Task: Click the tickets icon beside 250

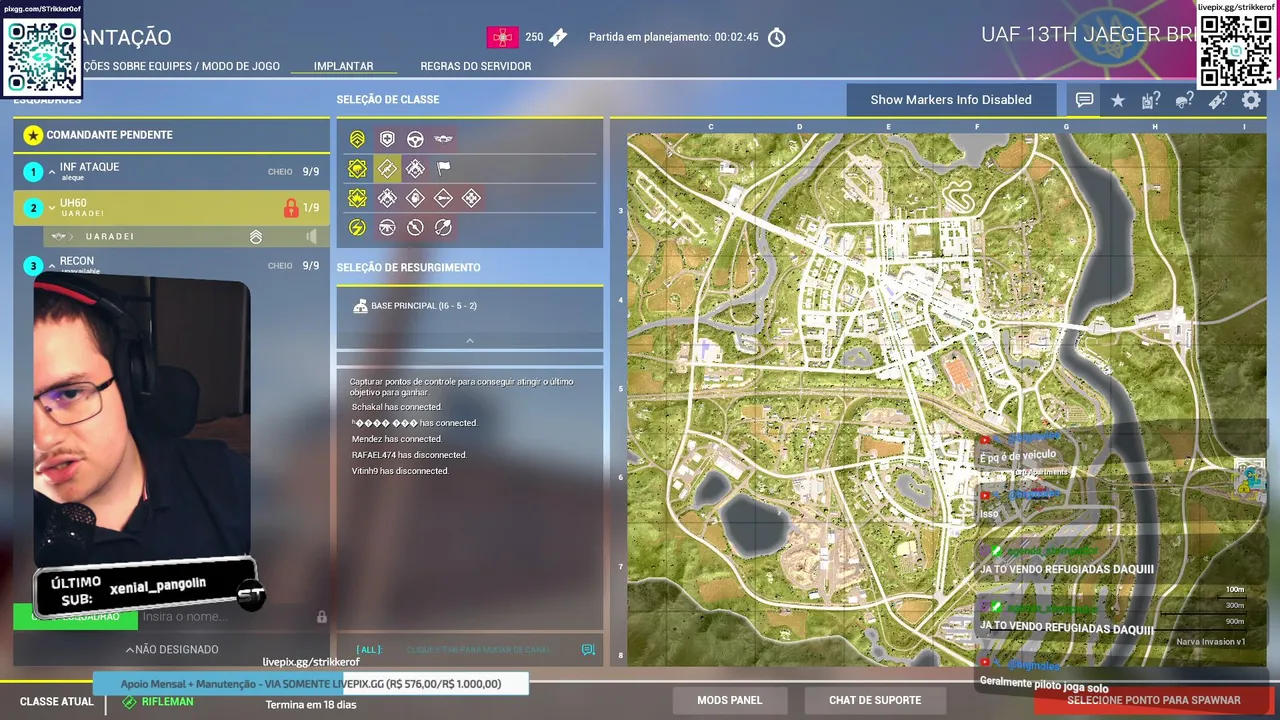Action: click(x=558, y=38)
